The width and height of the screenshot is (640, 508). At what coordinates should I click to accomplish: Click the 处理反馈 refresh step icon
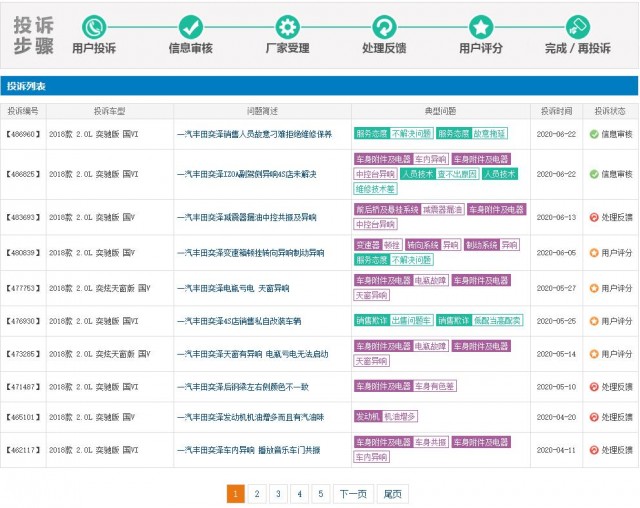pos(384,27)
